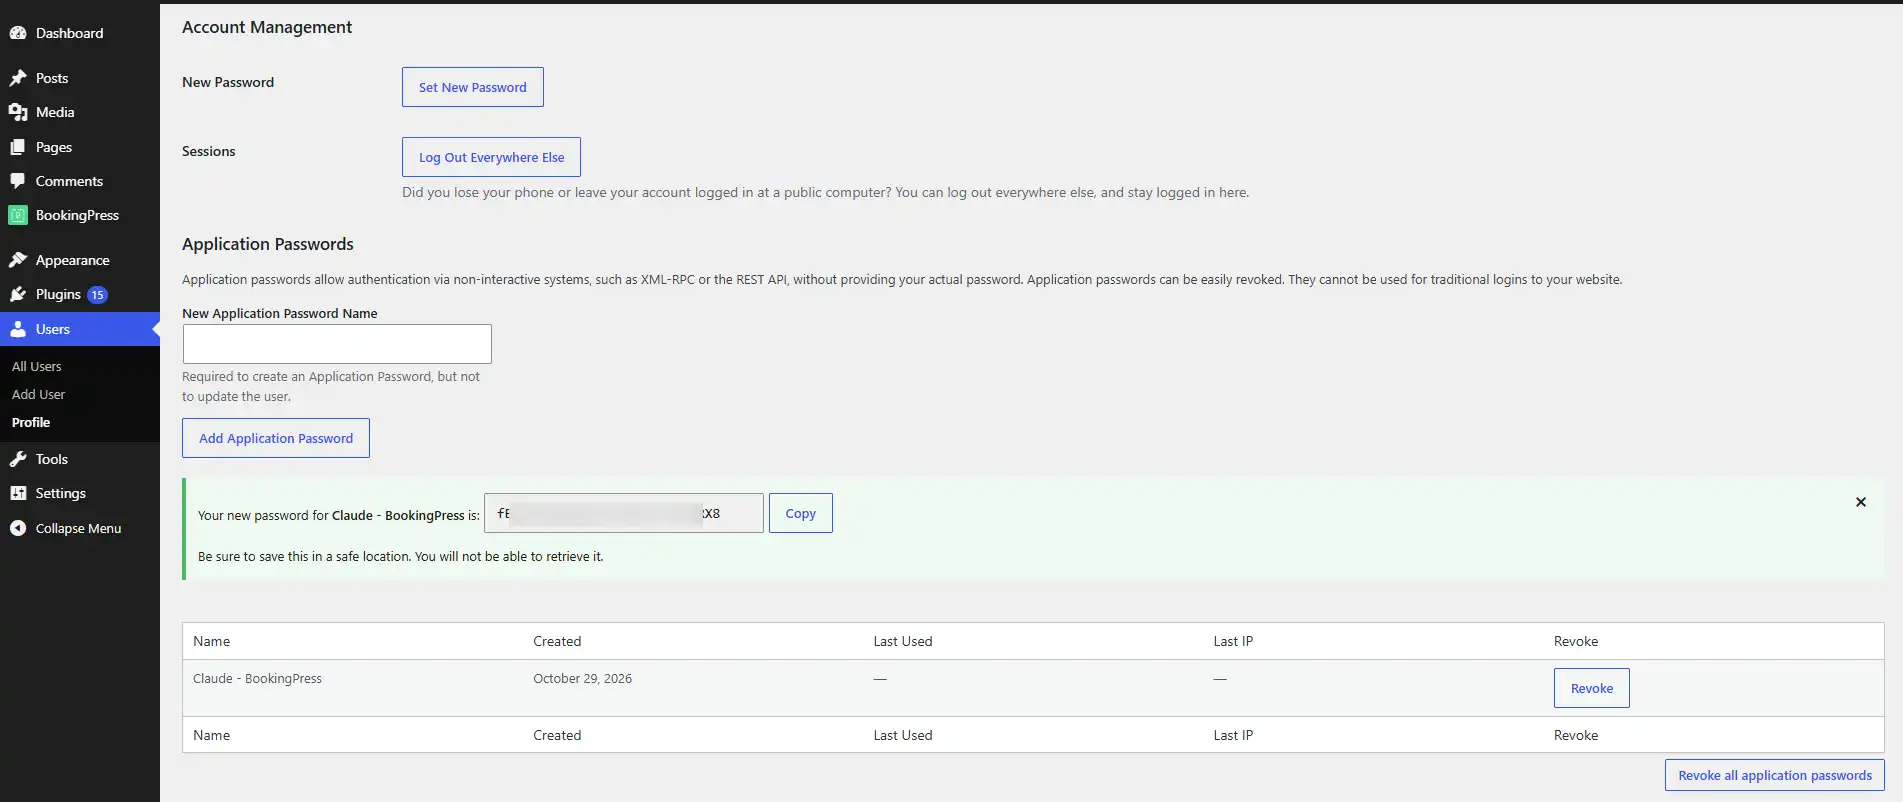Open the Posts menu item
Image resolution: width=1903 pixels, height=802 pixels.
tap(52, 78)
